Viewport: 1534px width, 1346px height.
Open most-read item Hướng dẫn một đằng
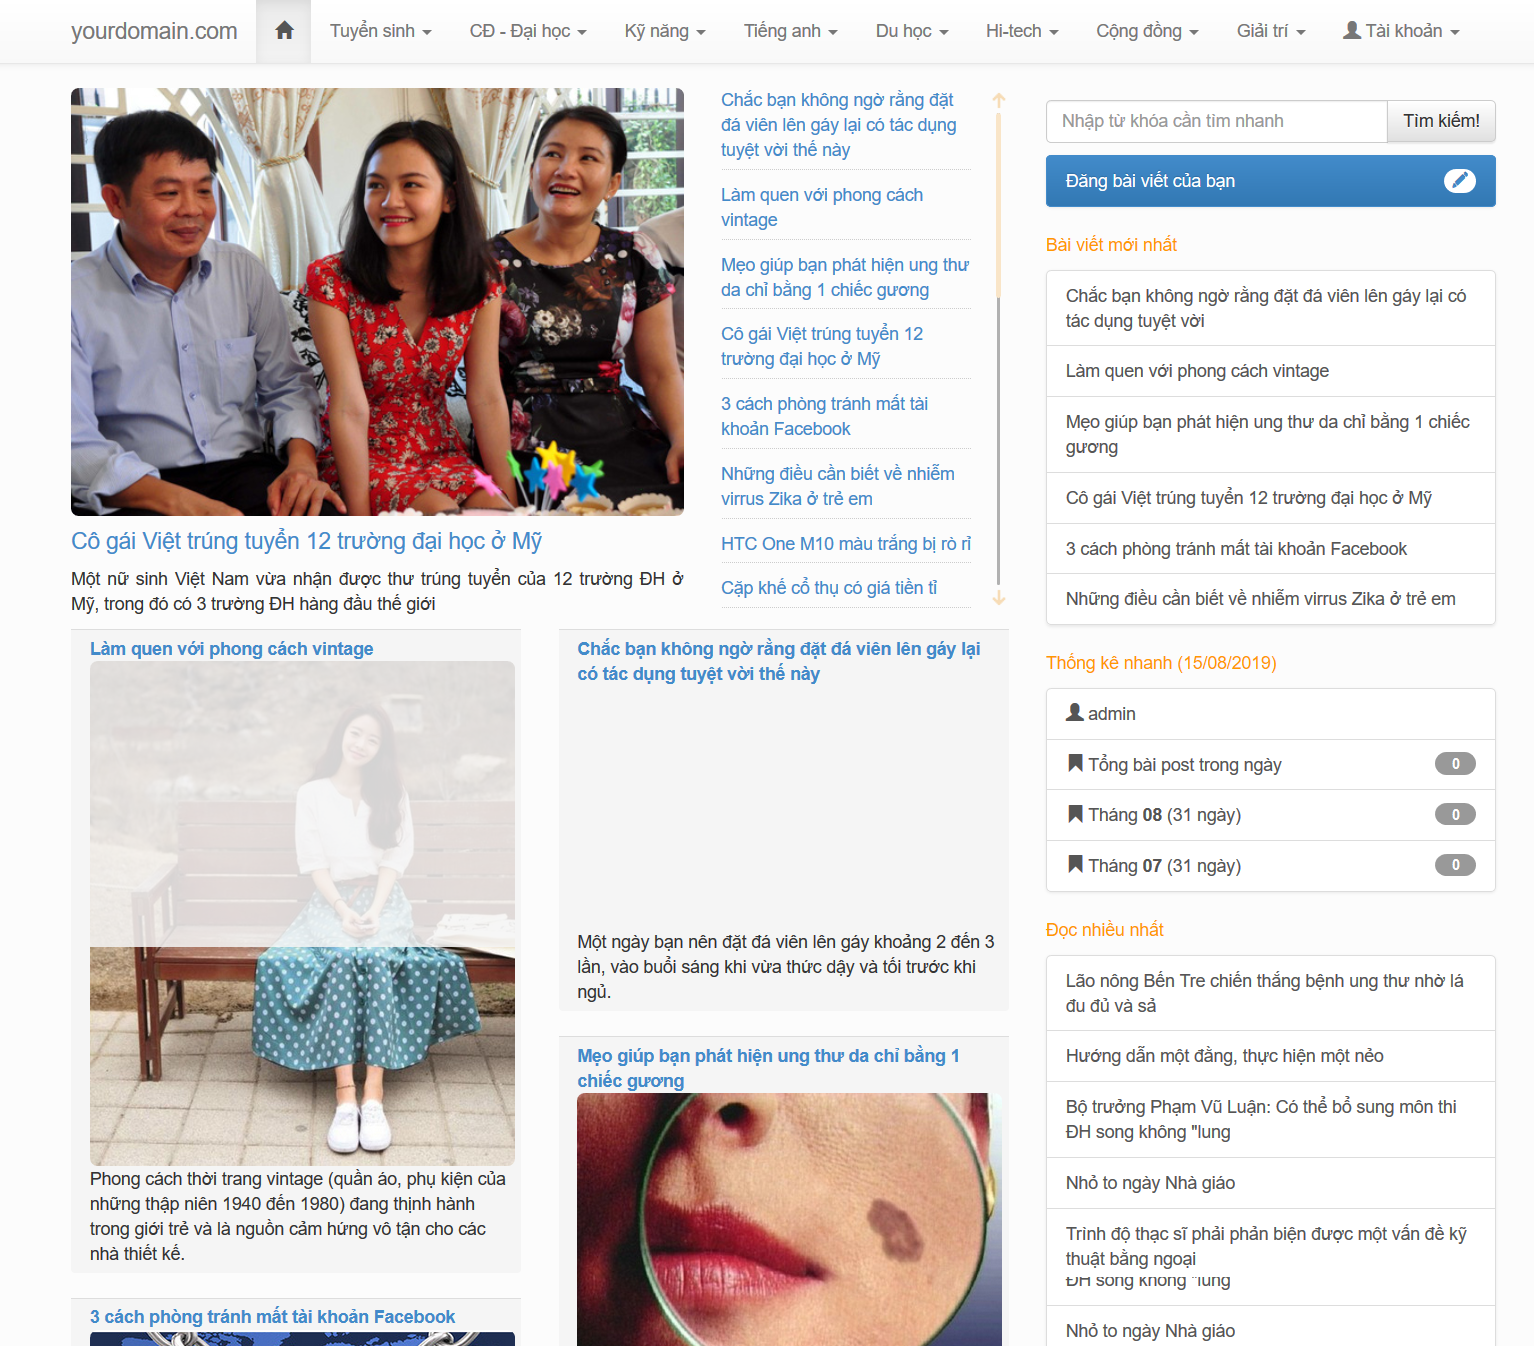tap(1270, 1056)
